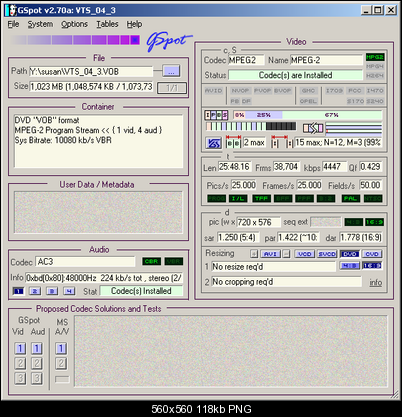Click the I P B S frame-type legend
402x417 pixels.
pos(216,115)
